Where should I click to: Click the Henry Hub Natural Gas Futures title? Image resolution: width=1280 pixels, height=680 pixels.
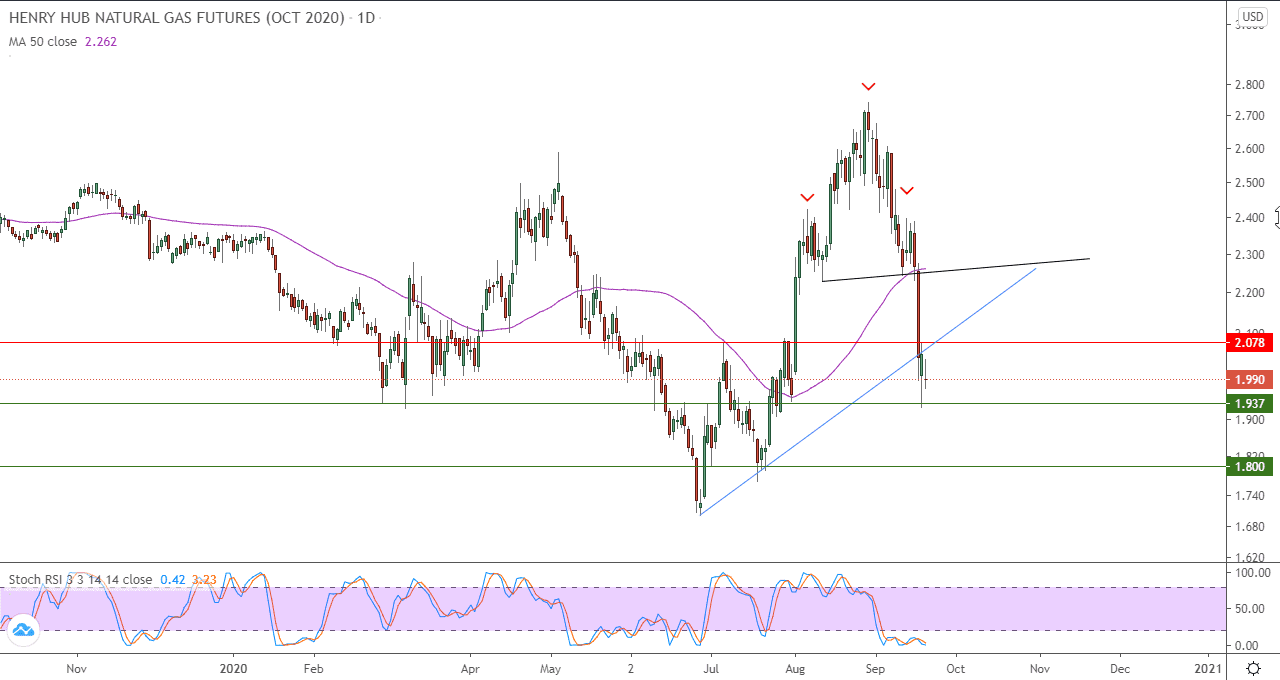point(177,18)
